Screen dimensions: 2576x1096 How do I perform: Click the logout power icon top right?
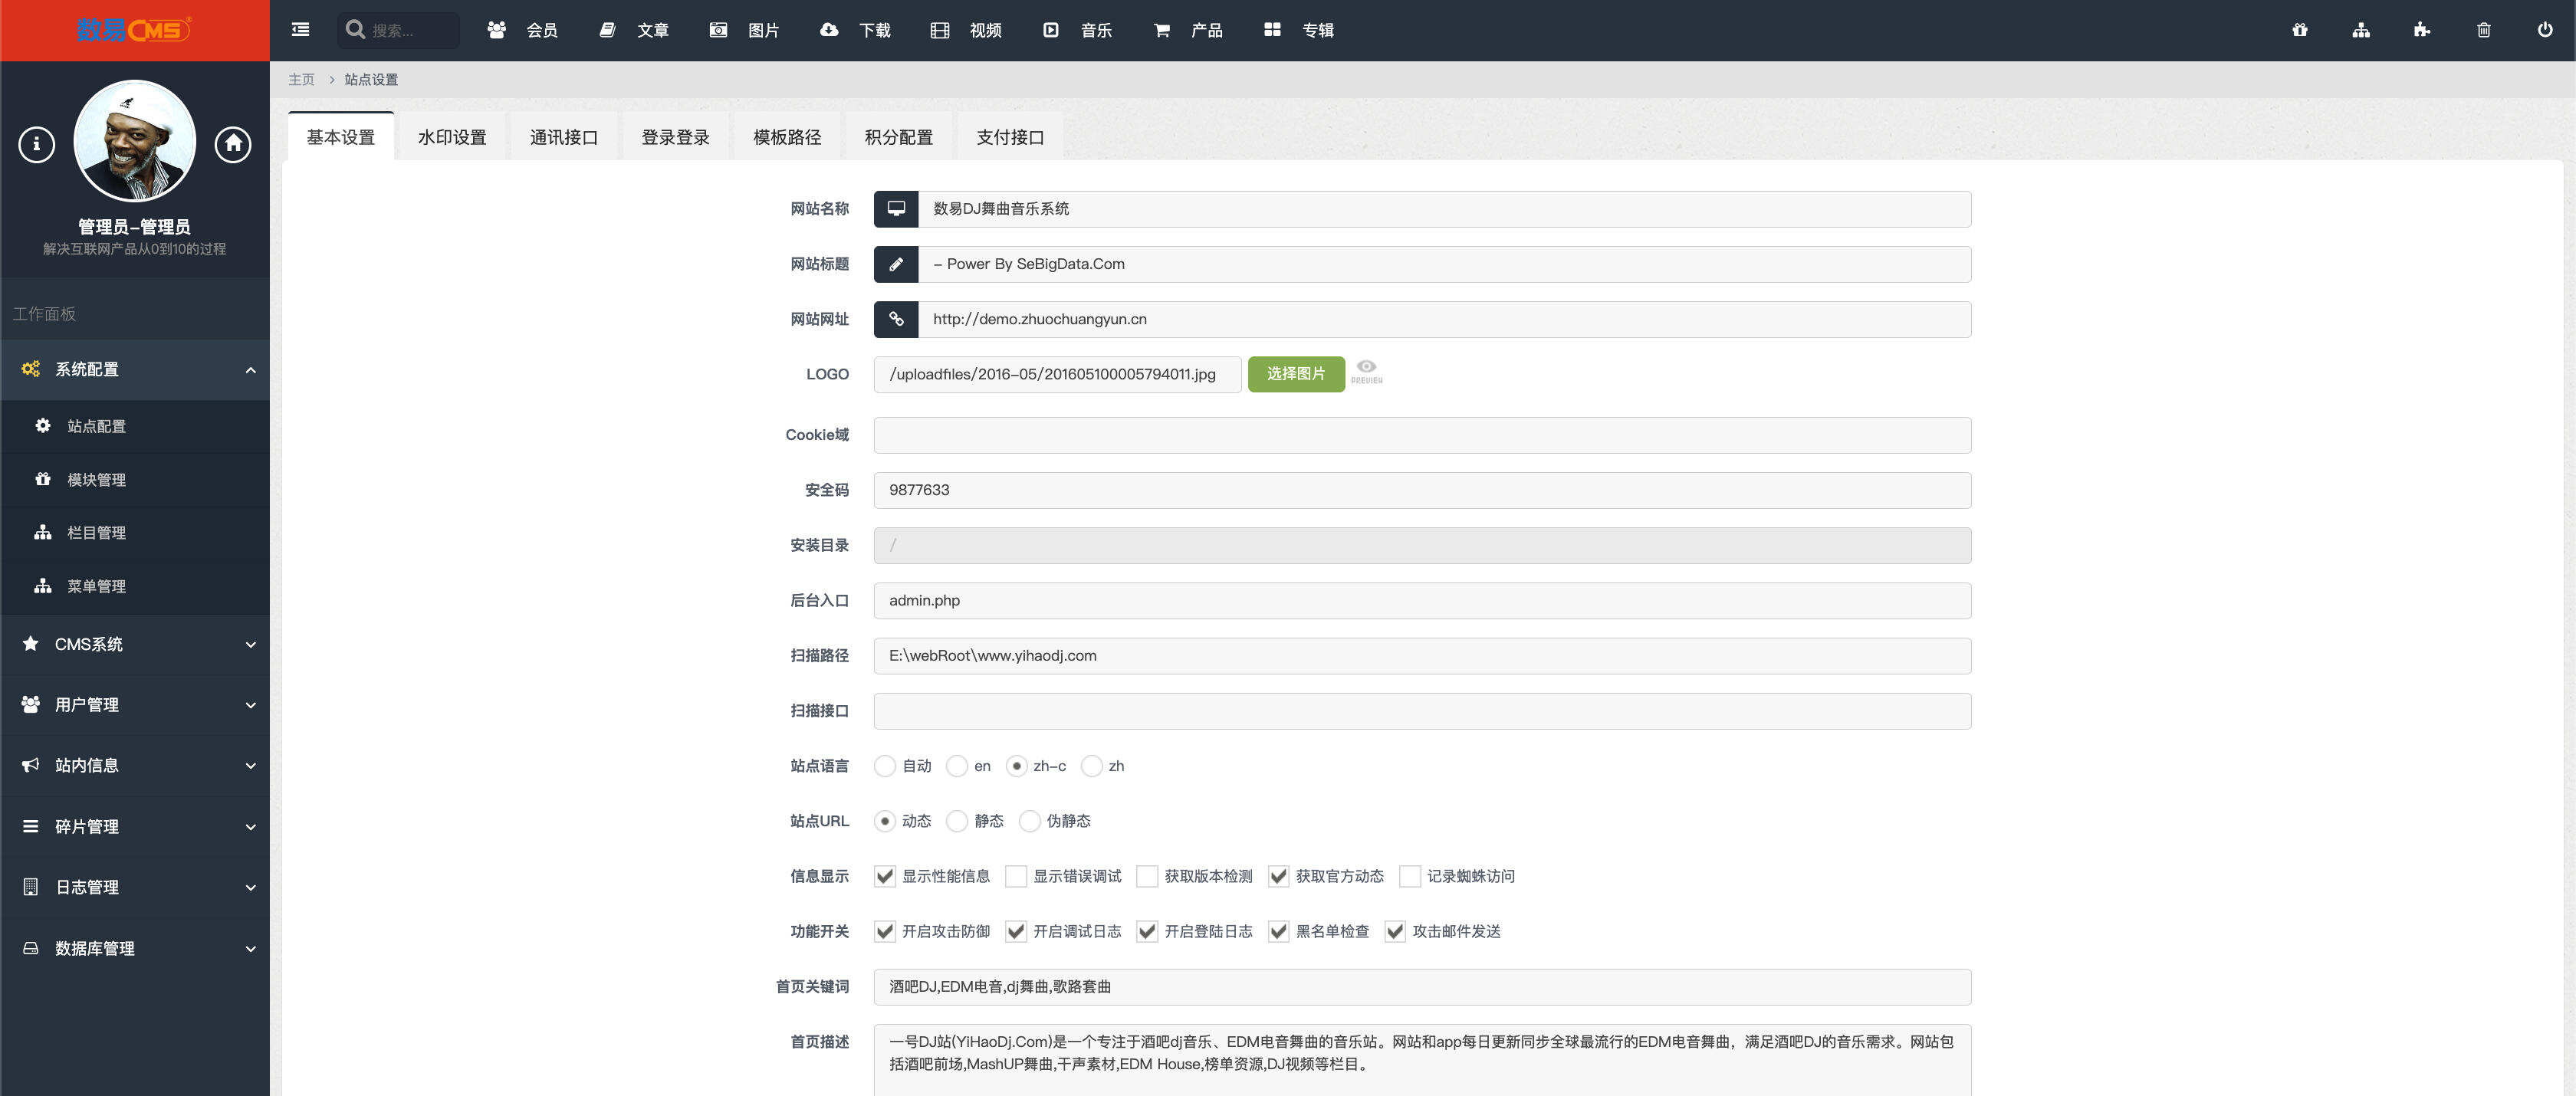coord(2545,30)
